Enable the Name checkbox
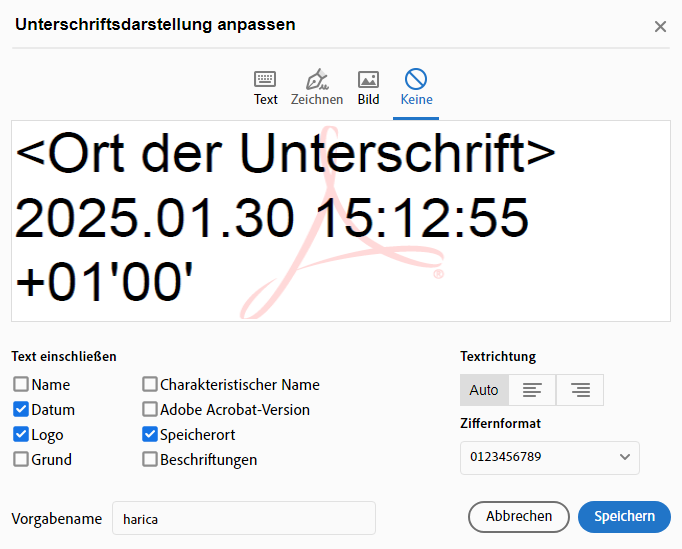 point(21,385)
